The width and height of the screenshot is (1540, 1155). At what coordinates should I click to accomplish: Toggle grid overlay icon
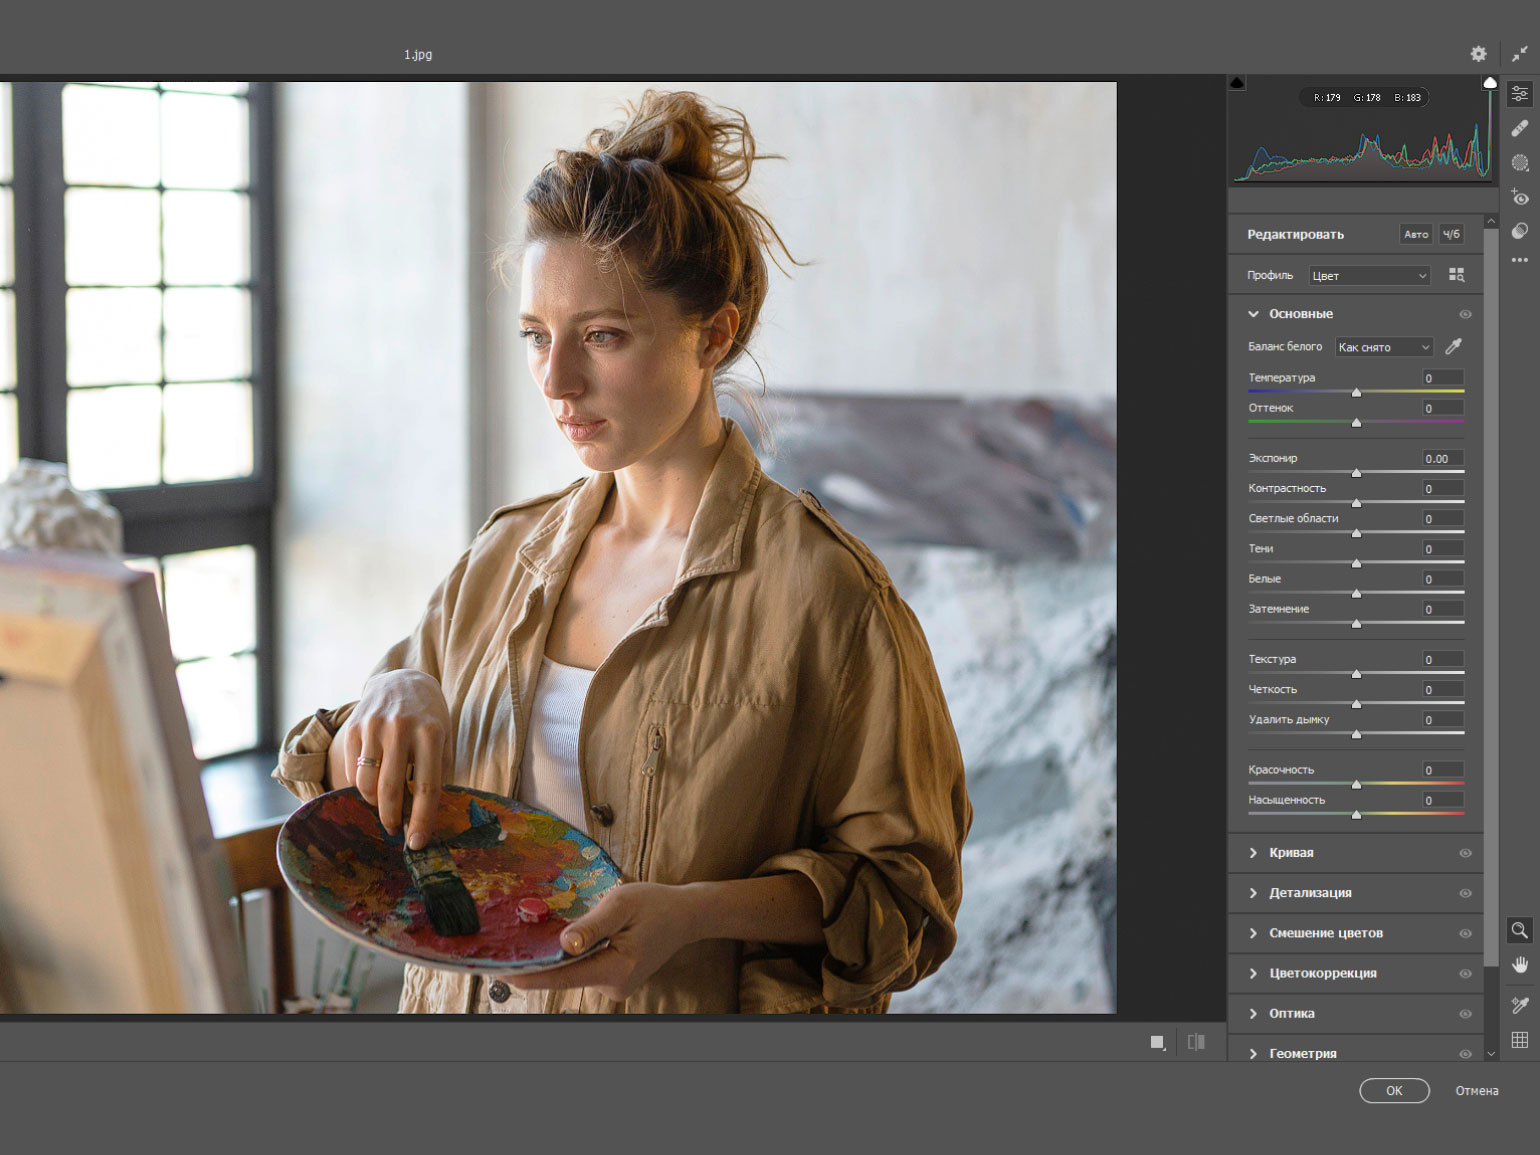1519,1040
